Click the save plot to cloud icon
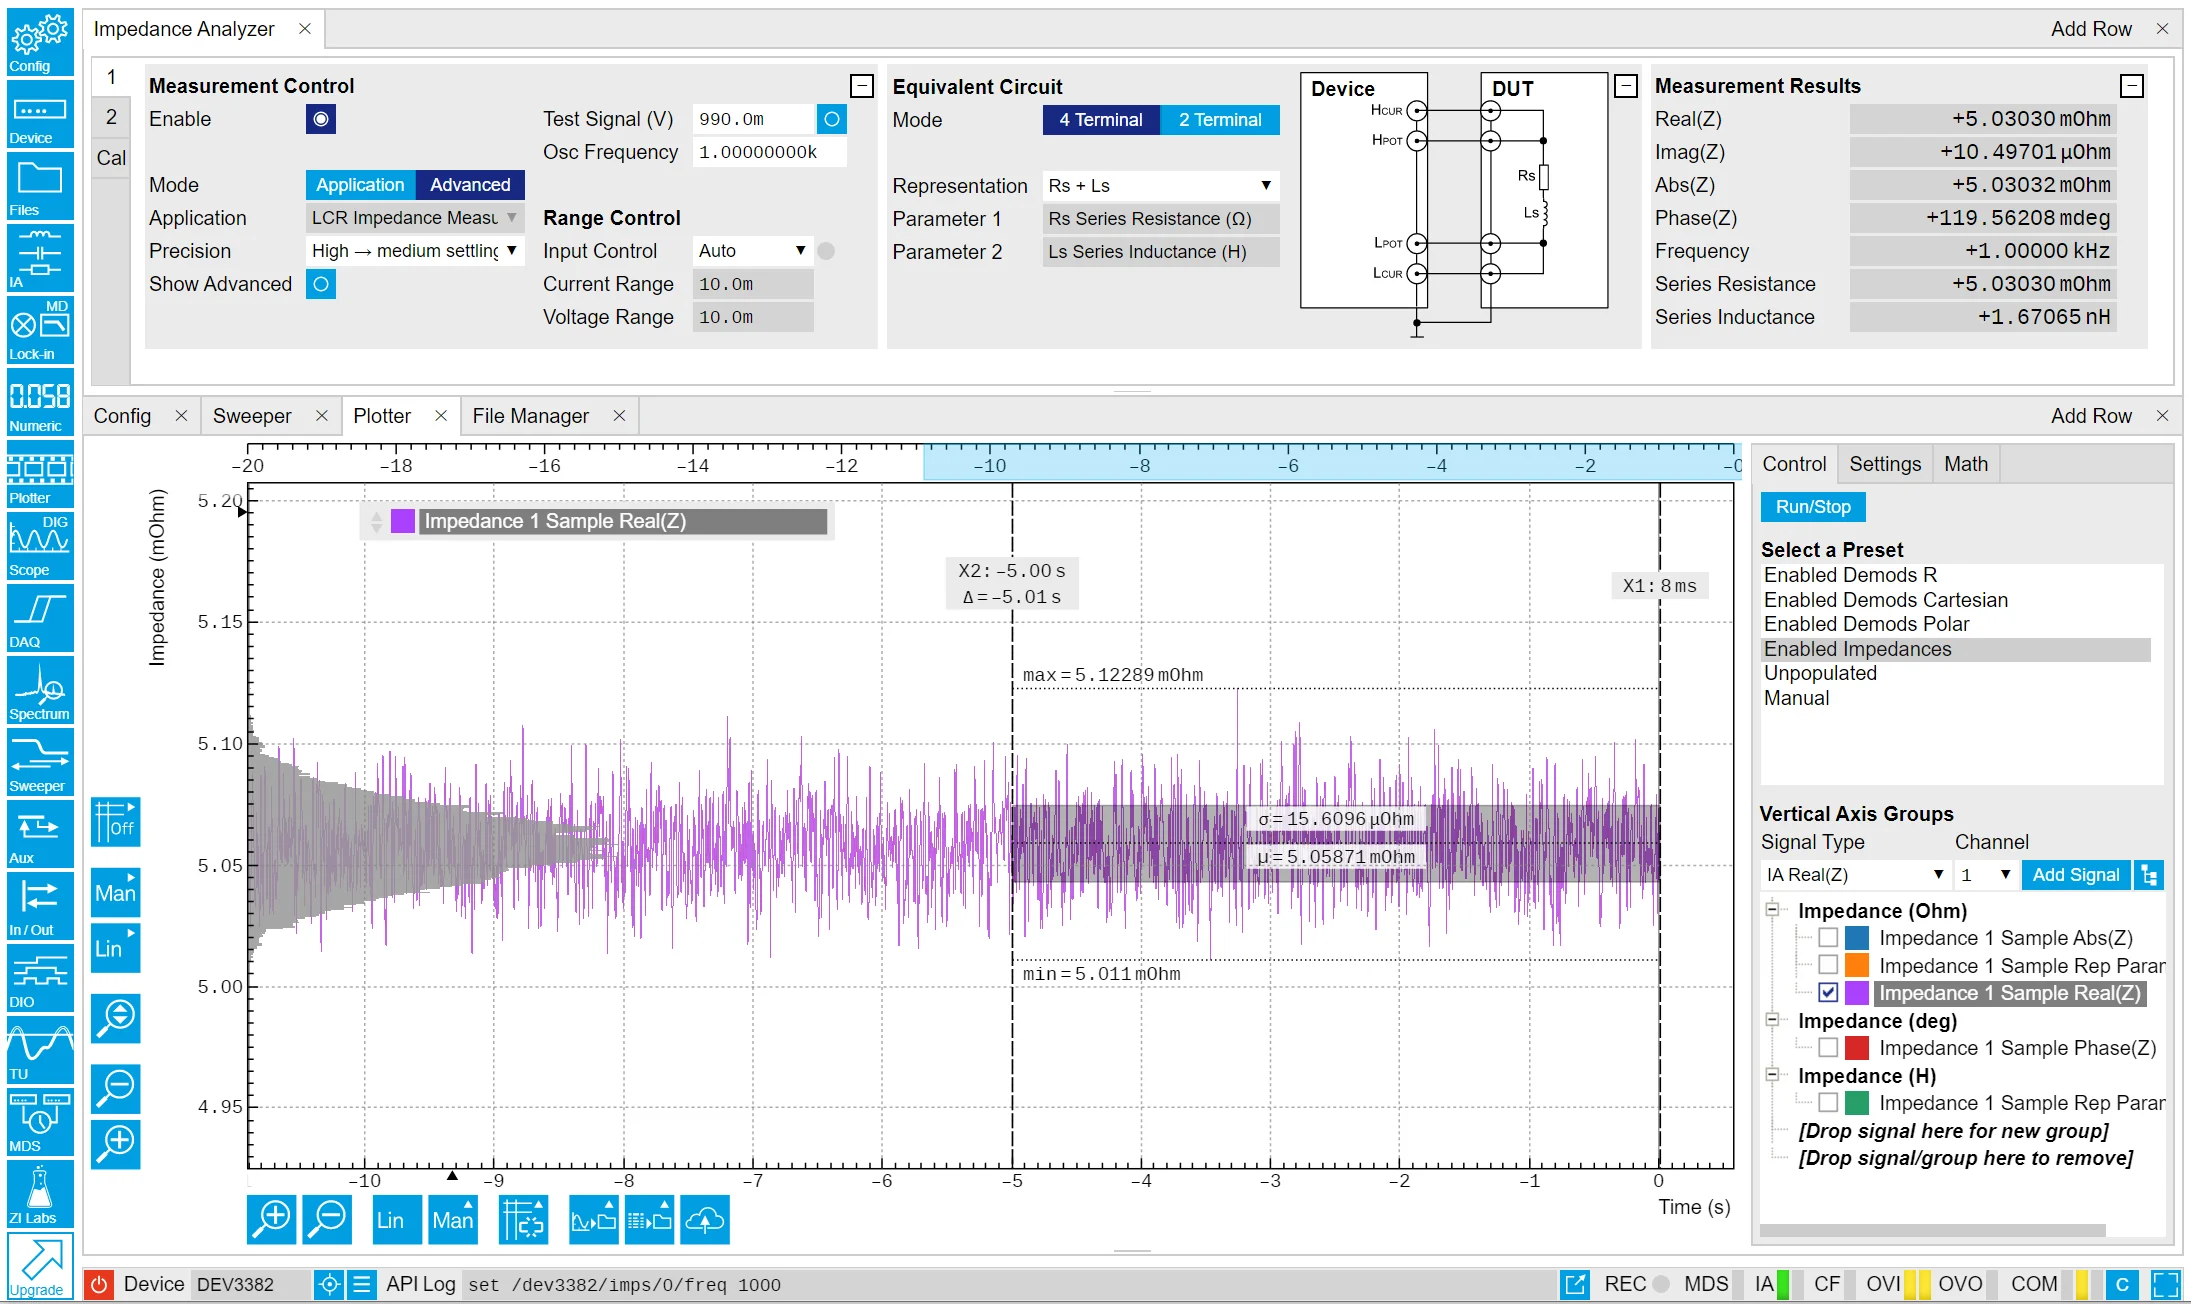The width and height of the screenshot is (2191, 1304). tap(705, 1219)
